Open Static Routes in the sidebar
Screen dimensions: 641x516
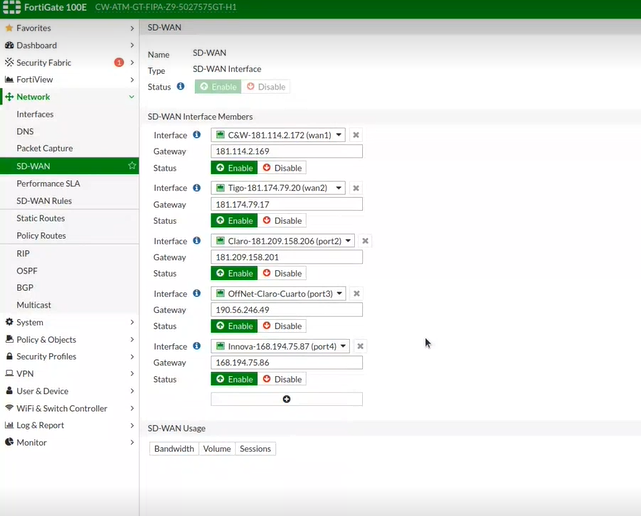[x=41, y=218]
